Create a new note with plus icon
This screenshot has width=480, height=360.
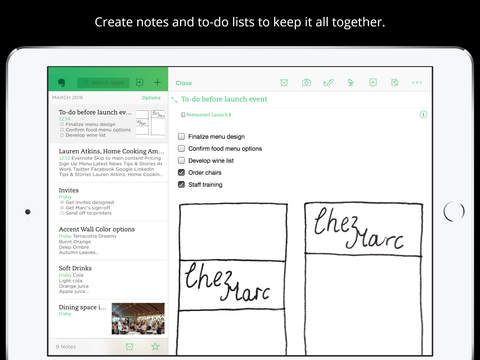coord(157,83)
